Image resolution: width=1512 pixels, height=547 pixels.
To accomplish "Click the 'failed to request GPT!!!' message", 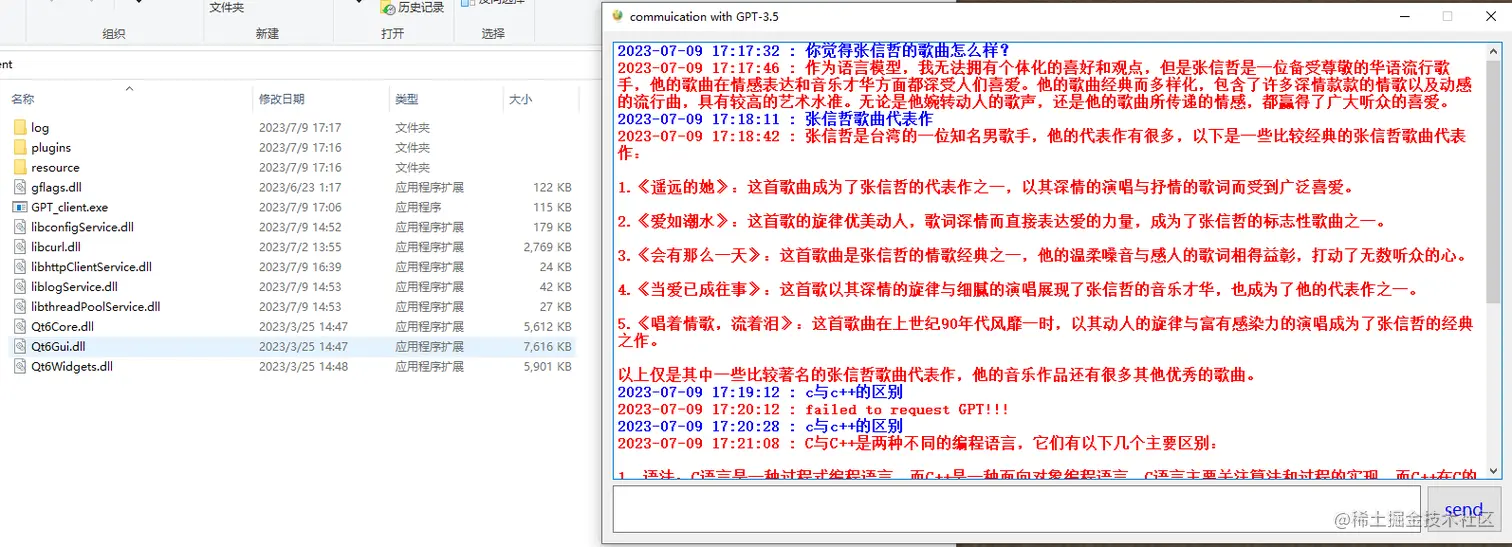I will [907, 410].
